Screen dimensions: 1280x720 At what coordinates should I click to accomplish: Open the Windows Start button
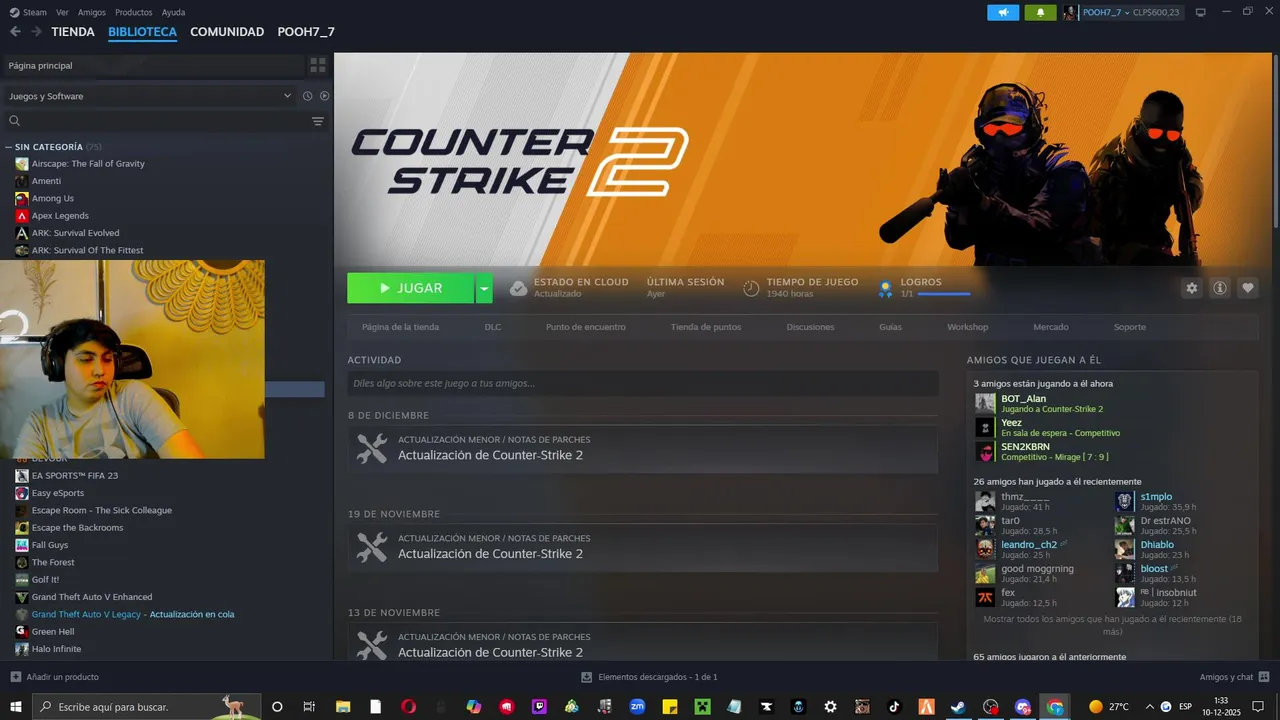point(15,706)
